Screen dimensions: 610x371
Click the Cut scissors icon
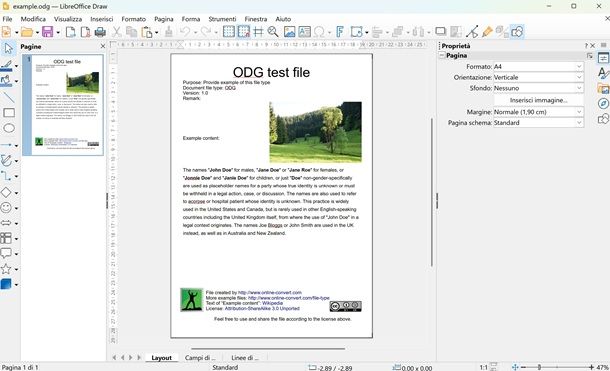pyautogui.click(x=116, y=32)
